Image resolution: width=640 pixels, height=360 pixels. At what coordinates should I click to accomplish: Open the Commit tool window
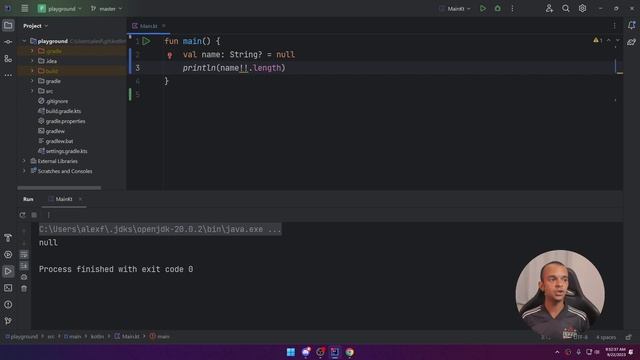tap(8, 42)
